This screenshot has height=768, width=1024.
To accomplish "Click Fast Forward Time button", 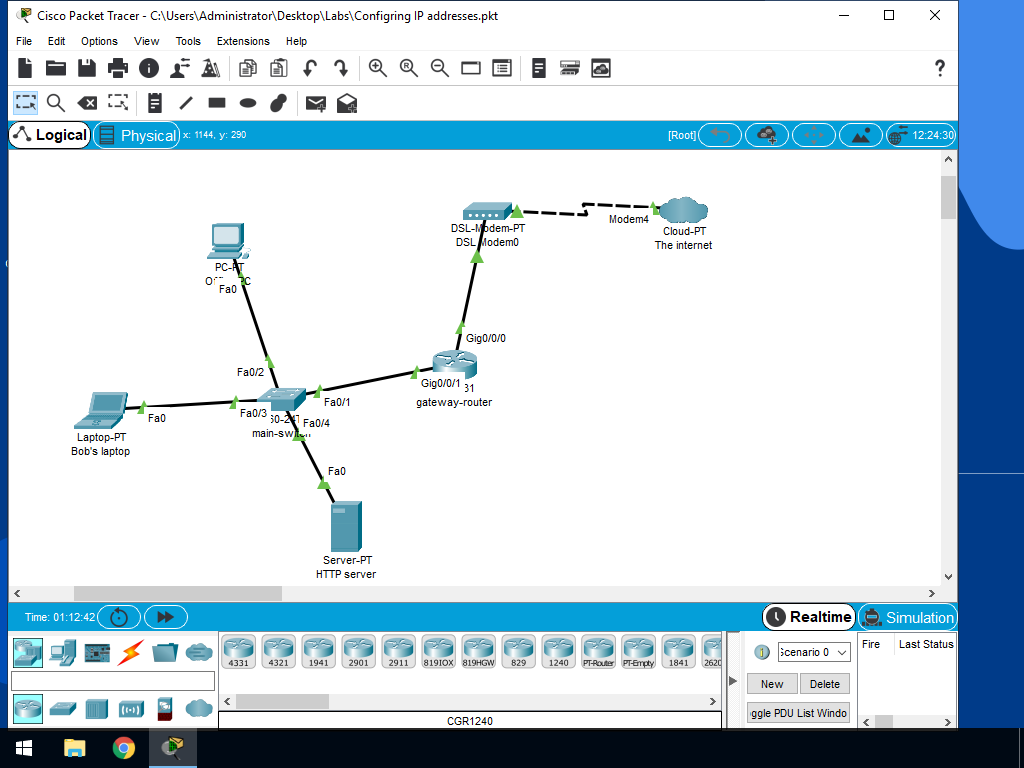I will point(166,617).
